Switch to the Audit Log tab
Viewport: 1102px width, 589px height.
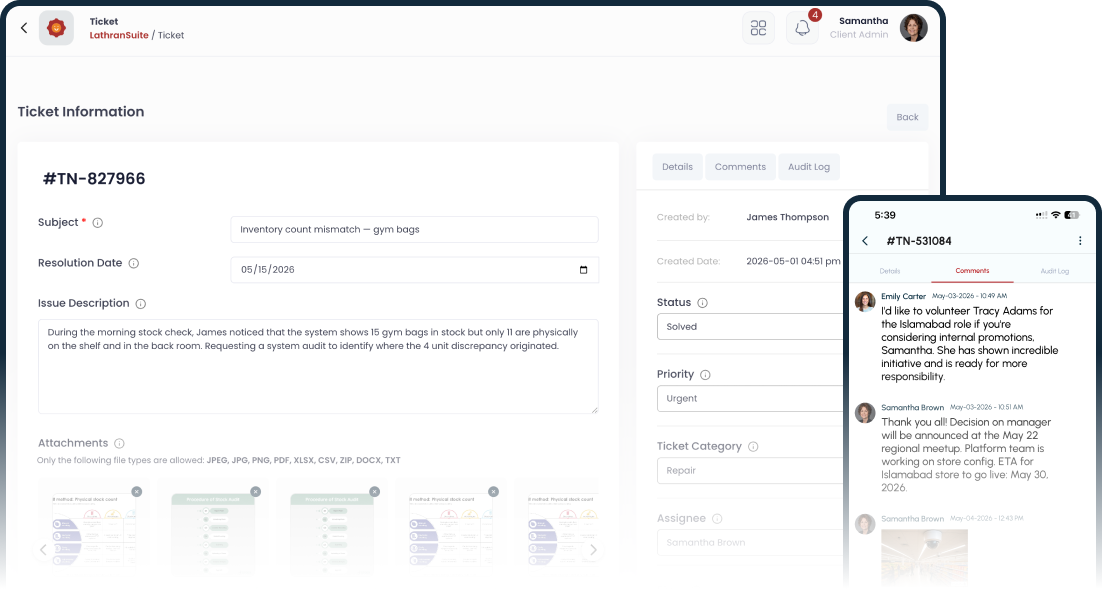click(x=809, y=167)
